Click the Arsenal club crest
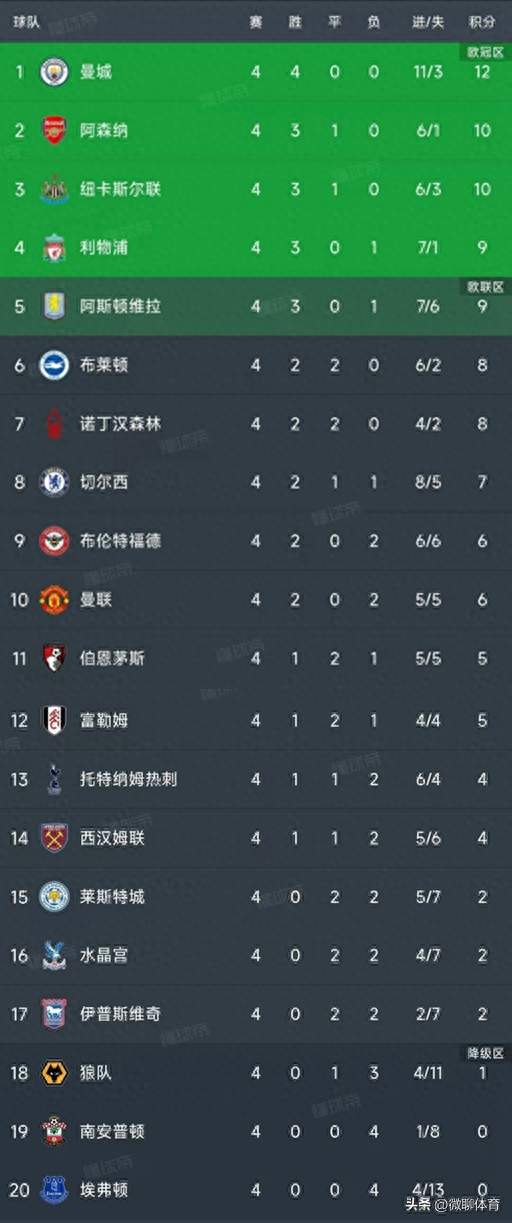This screenshot has height=1223, width=512. [54, 130]
